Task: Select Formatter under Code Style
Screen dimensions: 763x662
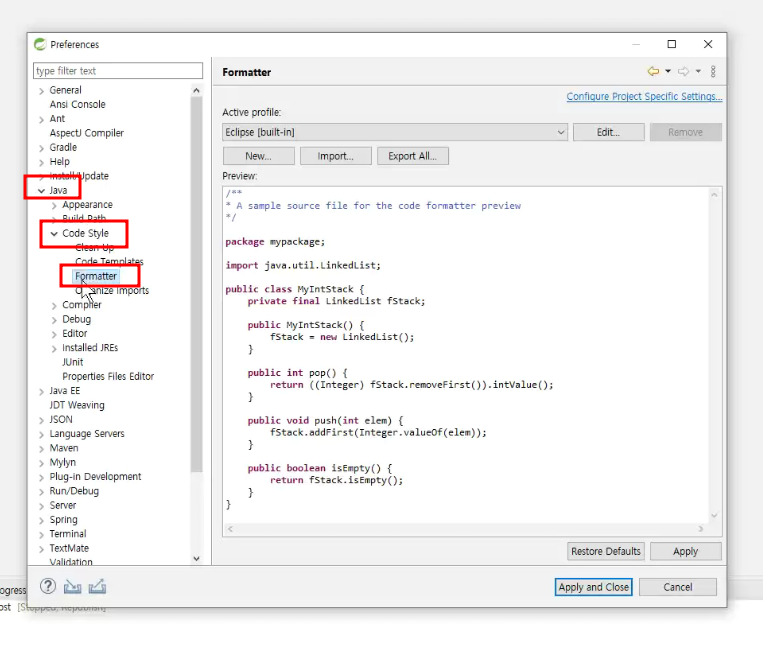Action: pos(96,276)
